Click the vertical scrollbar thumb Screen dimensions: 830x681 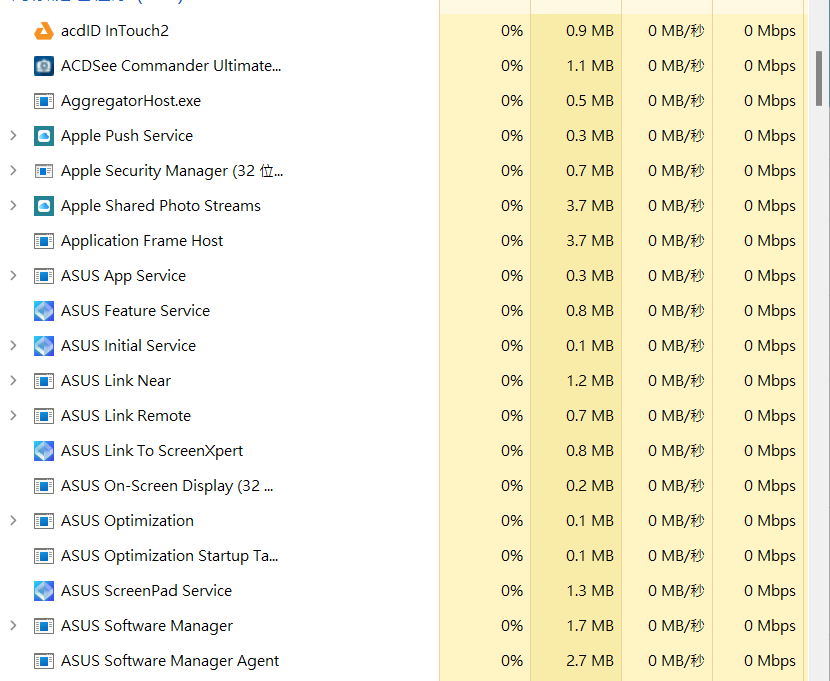click(819, 78)
